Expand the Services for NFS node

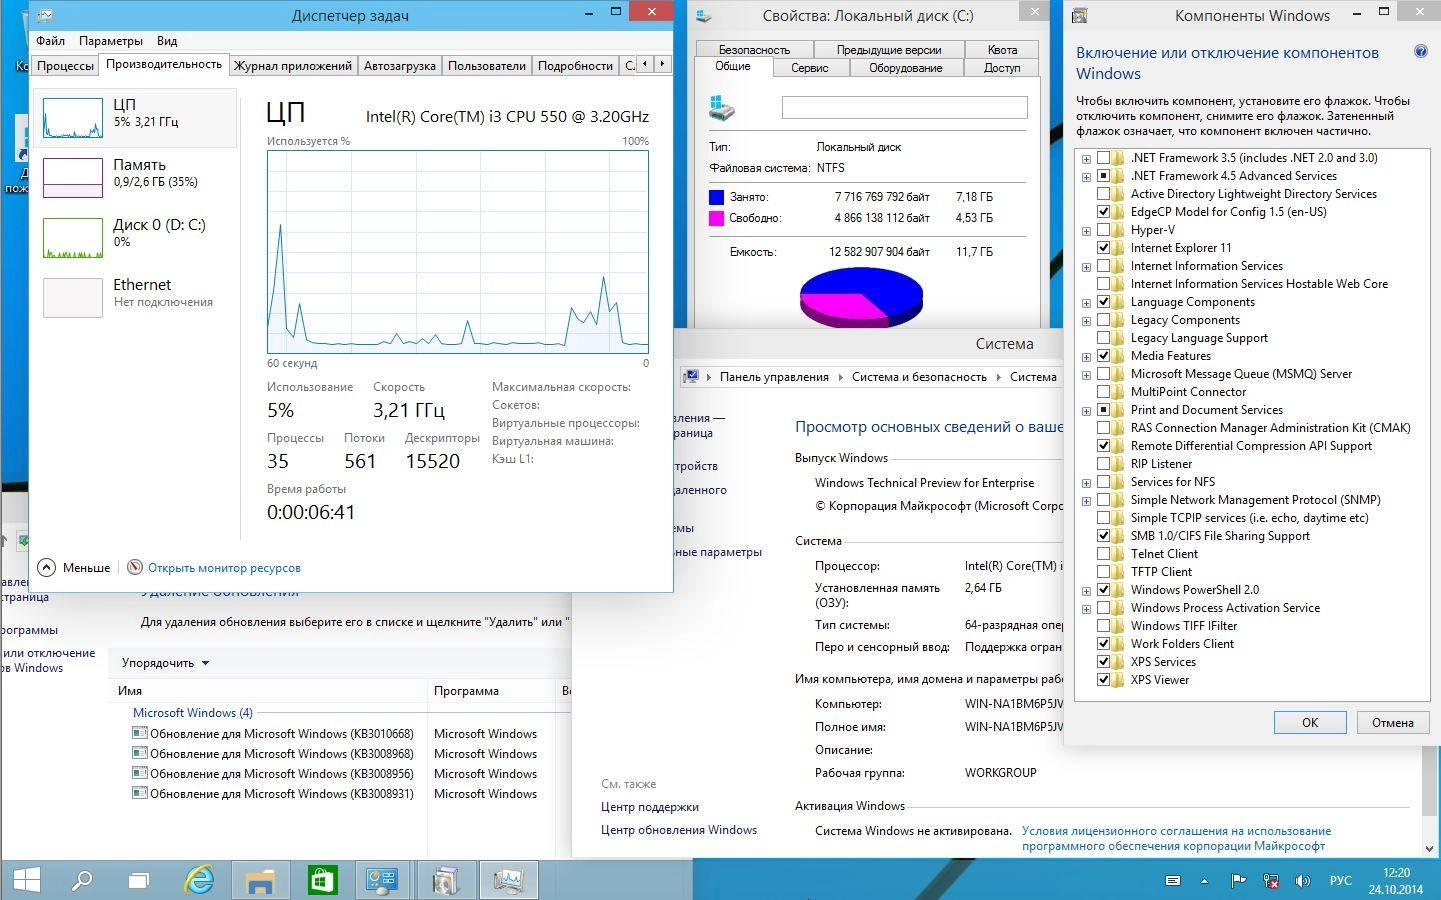click(1086, 482)
